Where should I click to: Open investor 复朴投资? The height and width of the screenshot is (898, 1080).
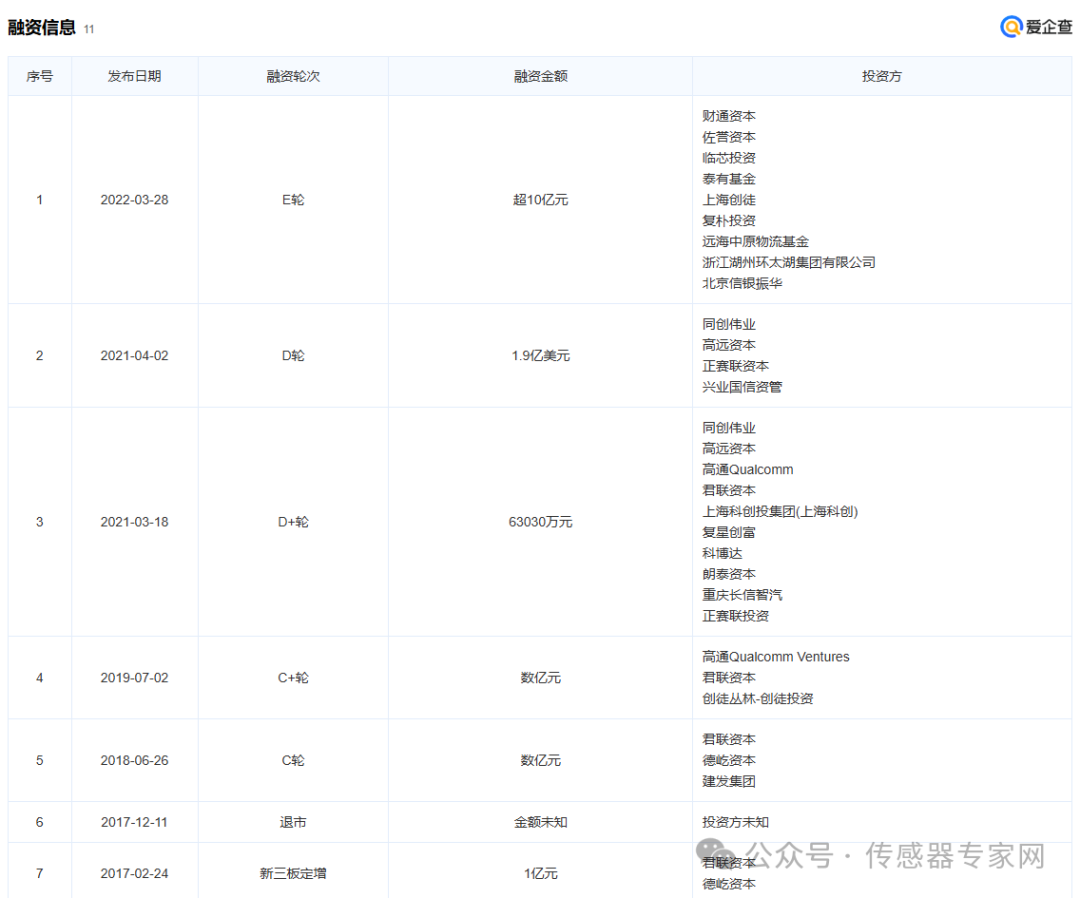pyautogui.click(x=729, y=220)
